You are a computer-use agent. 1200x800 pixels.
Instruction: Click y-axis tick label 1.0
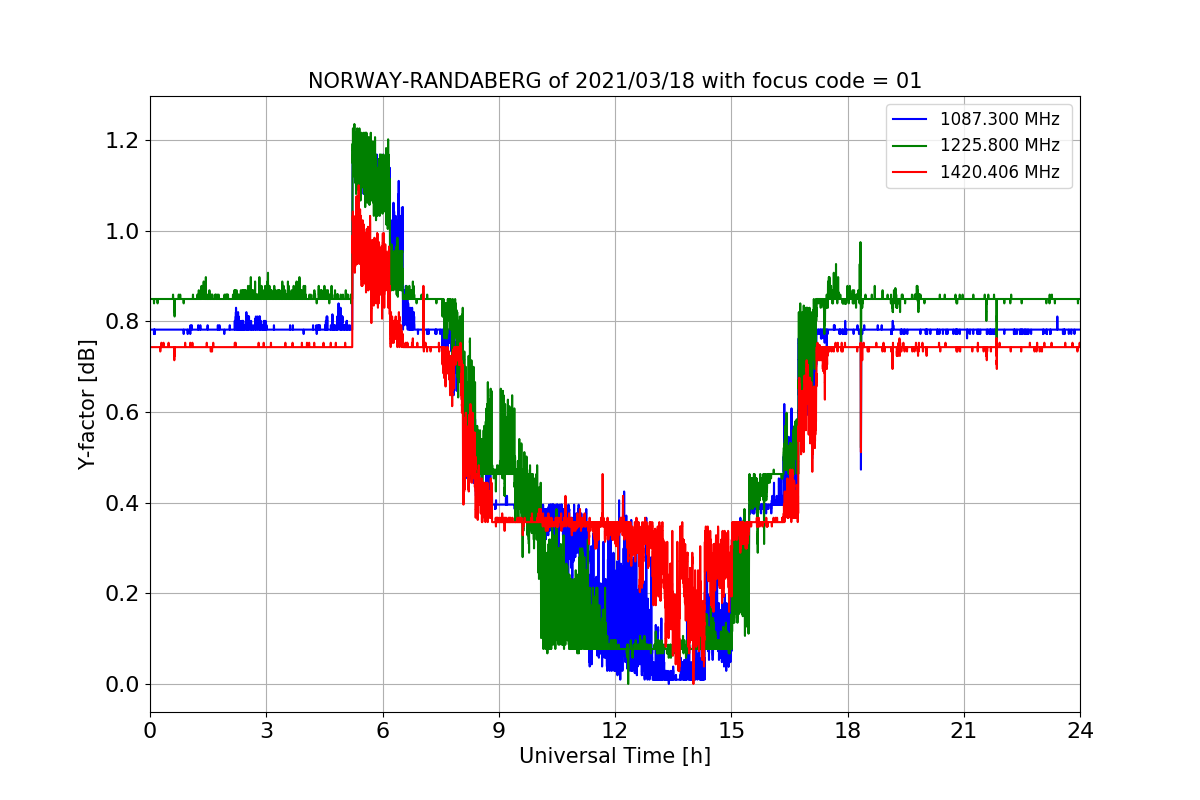click(121, 231)
